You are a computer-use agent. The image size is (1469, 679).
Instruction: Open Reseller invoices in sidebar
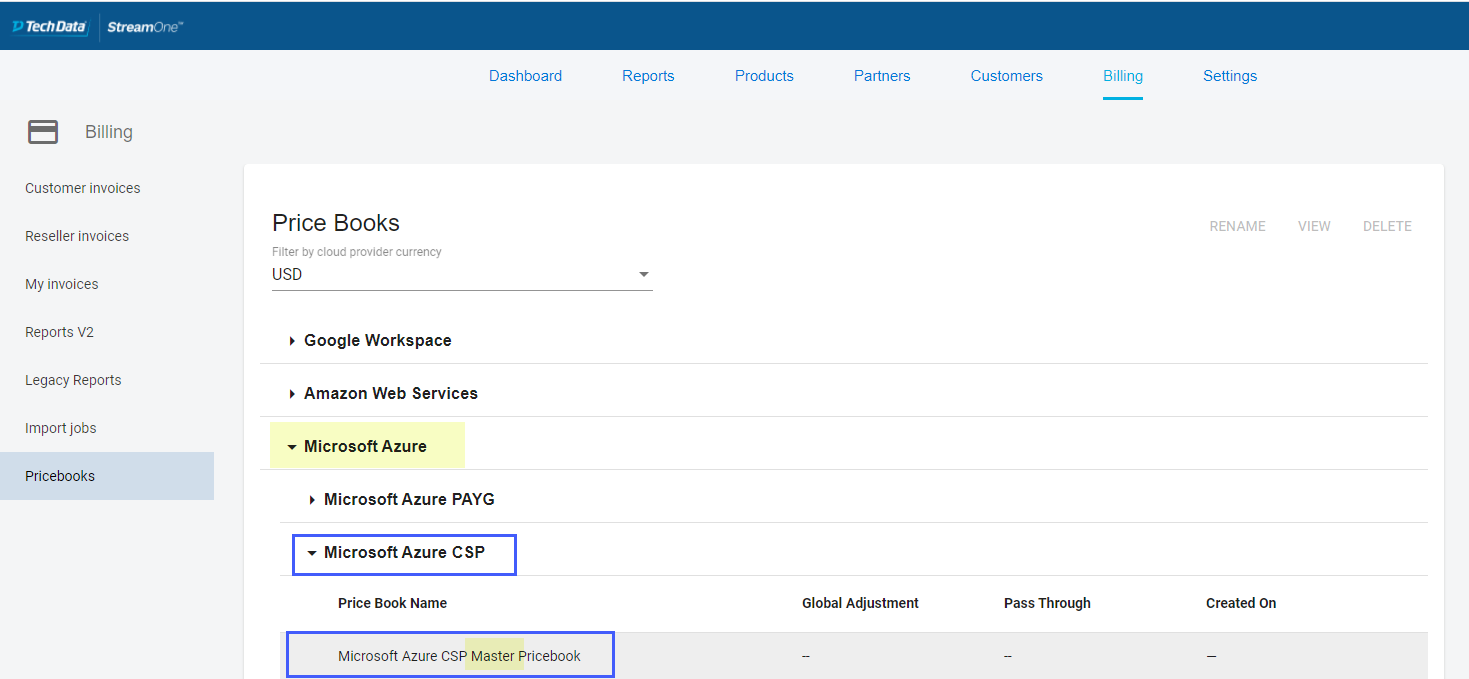[x=77, y=236]
